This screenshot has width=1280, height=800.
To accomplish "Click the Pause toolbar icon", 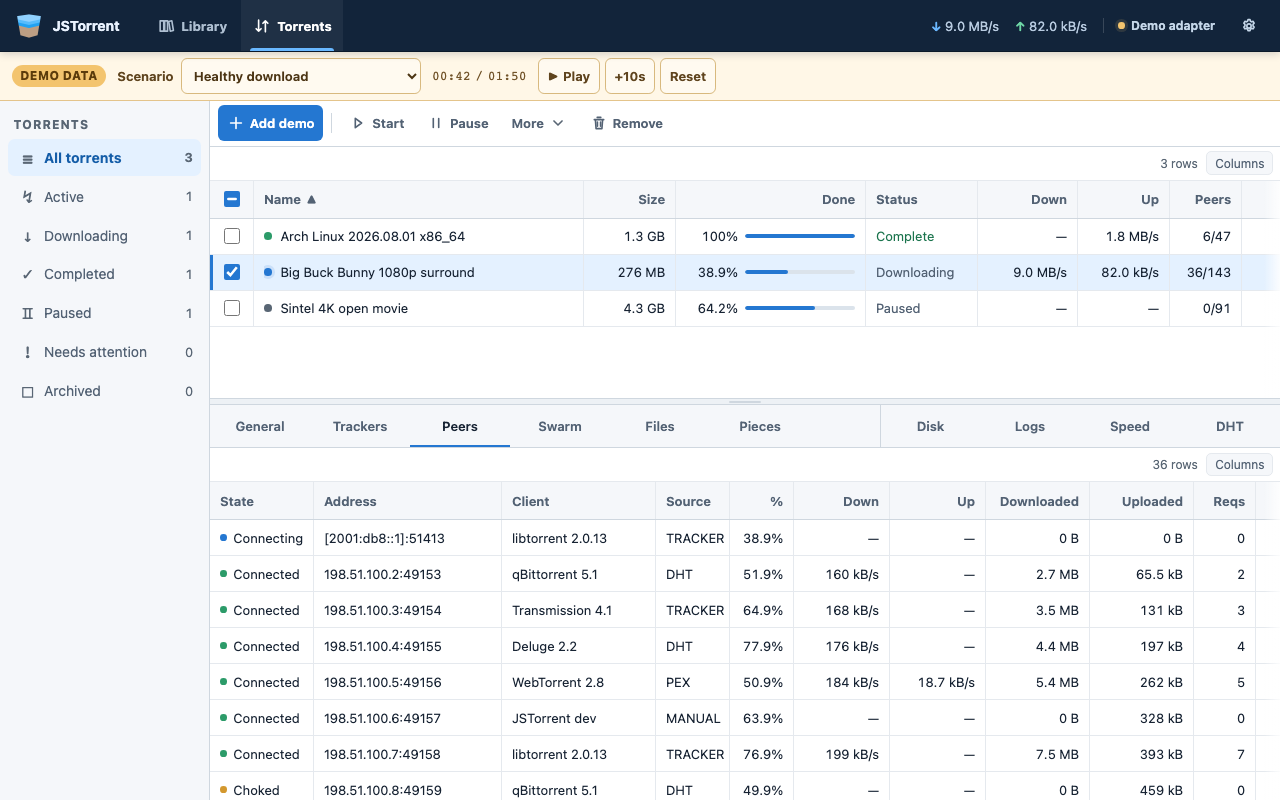I will 436,124.
